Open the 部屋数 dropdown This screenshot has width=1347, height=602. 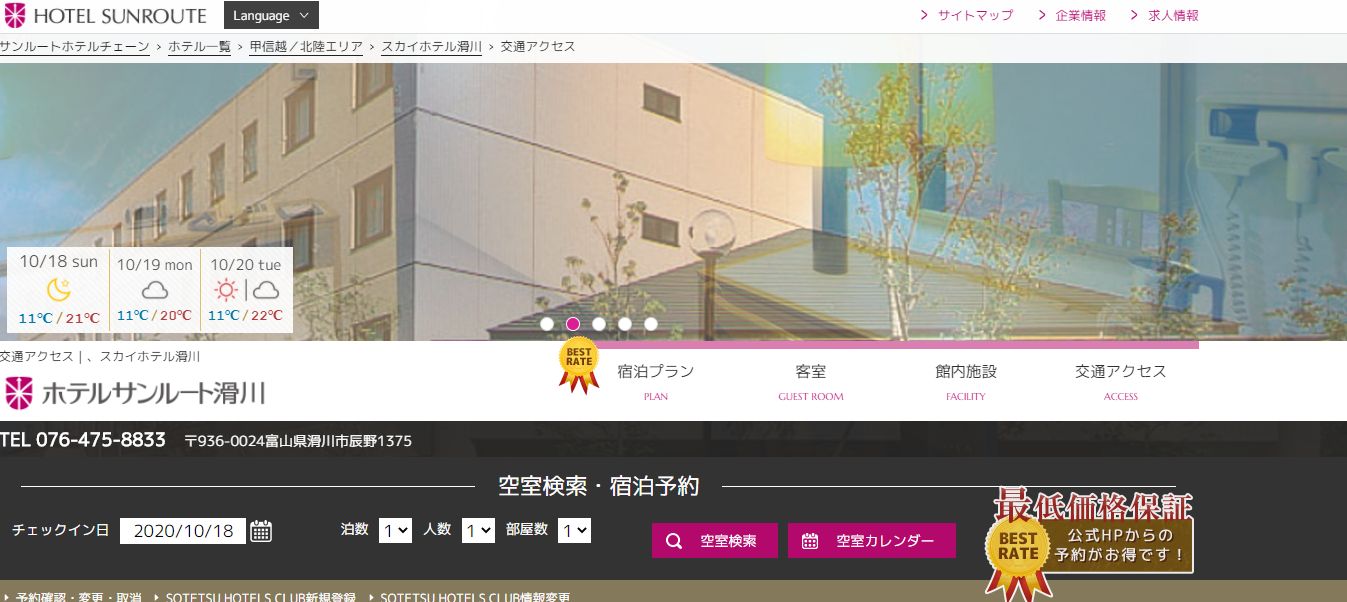tap(574, 530)
